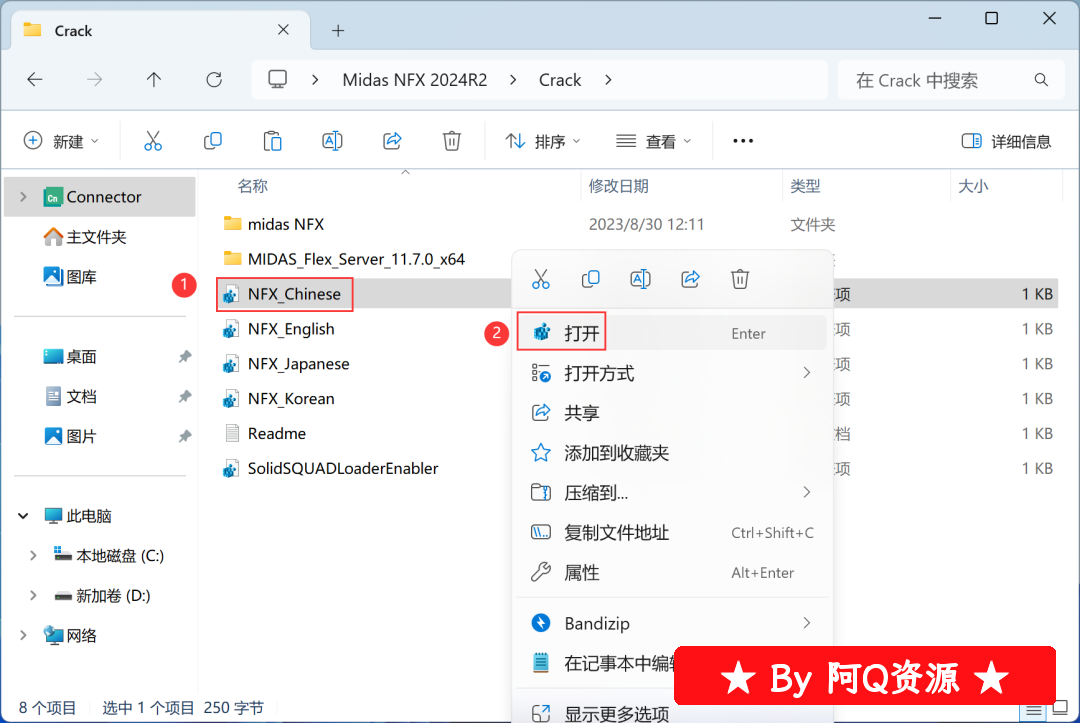The height and width of the screenshot is (723, 1080).
Task: Click Rename icon in context menu
Action: point(641,279)
